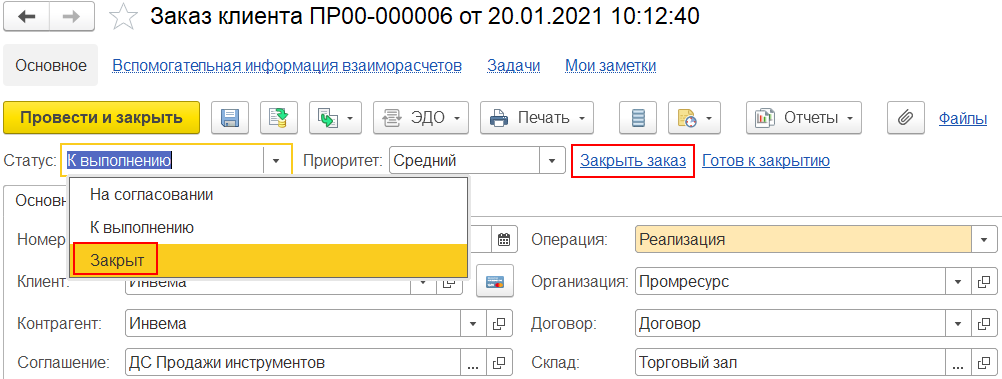Click the Контрагент field Инвема
This screenshot has height=379, width=1002.
(293, 324)
